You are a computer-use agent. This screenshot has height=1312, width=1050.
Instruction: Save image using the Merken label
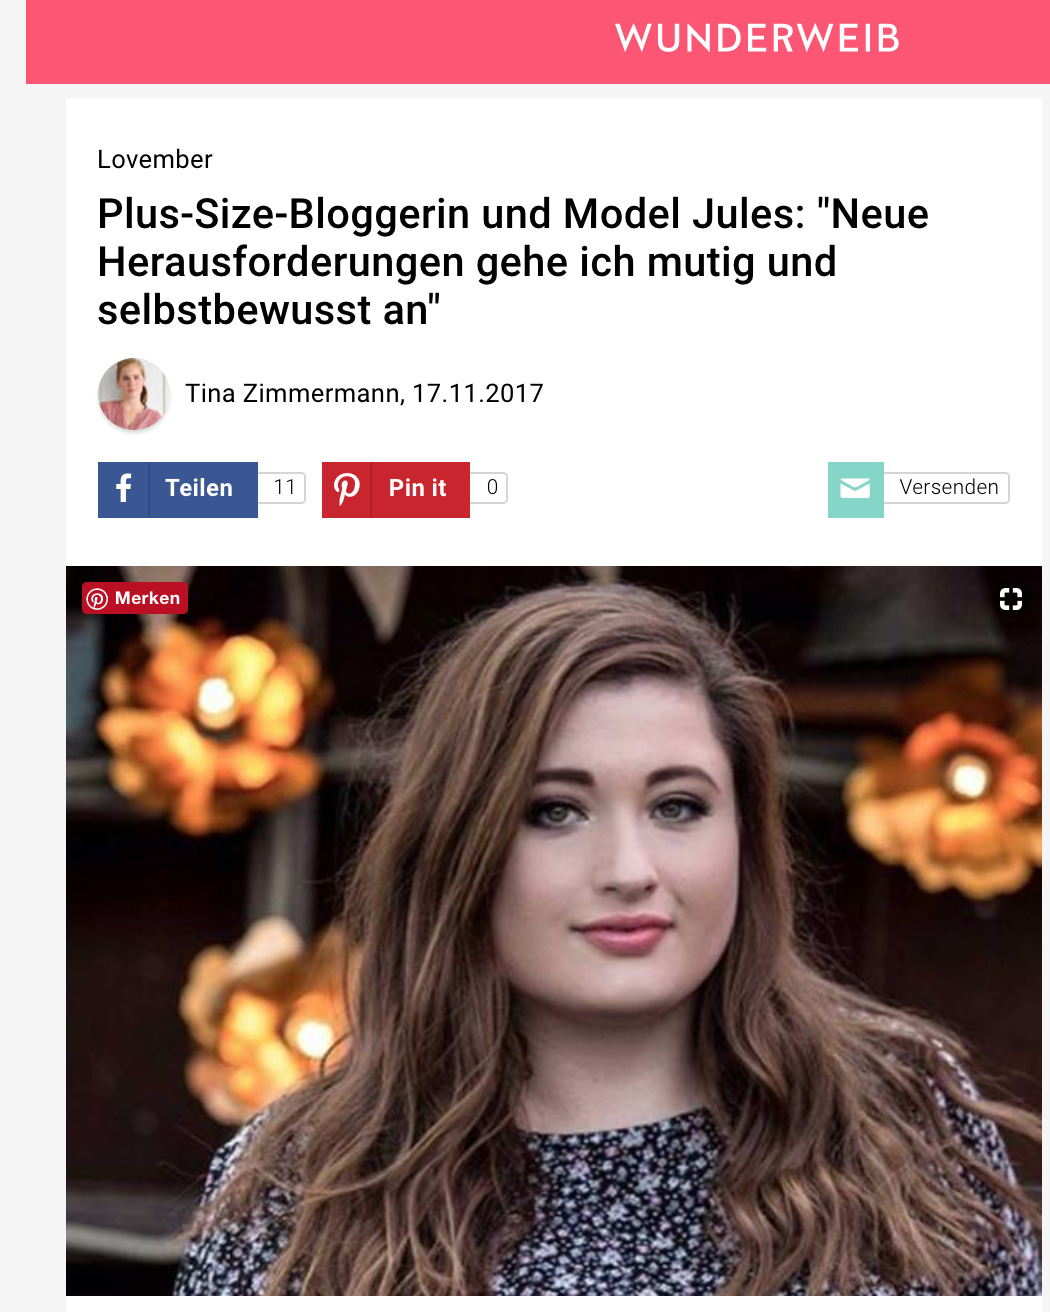tap(147, 598)
